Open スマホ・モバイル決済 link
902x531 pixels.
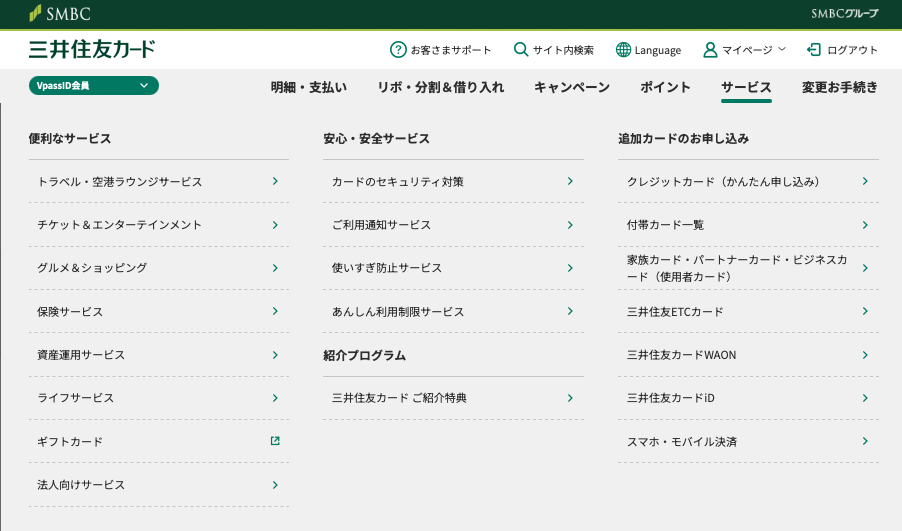(x=748, y=441)
